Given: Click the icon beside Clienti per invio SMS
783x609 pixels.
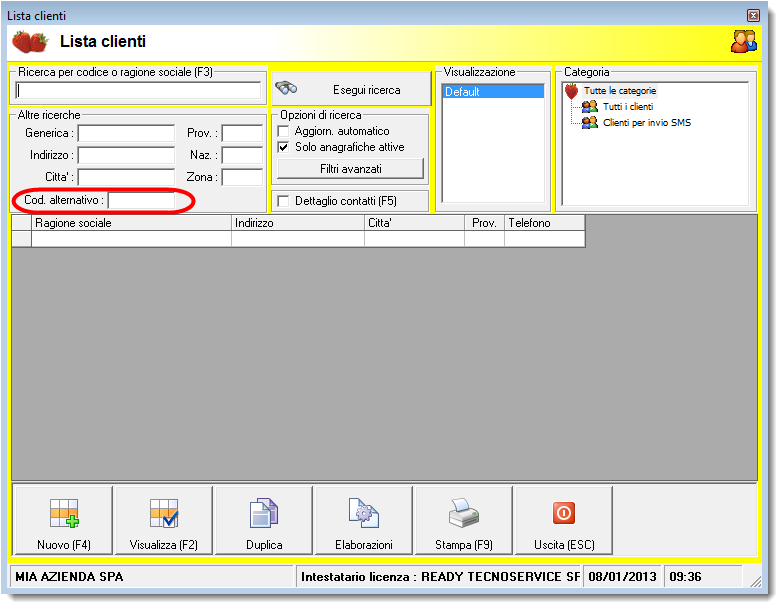Looking at the screenshot, I should tap(590, 123).
